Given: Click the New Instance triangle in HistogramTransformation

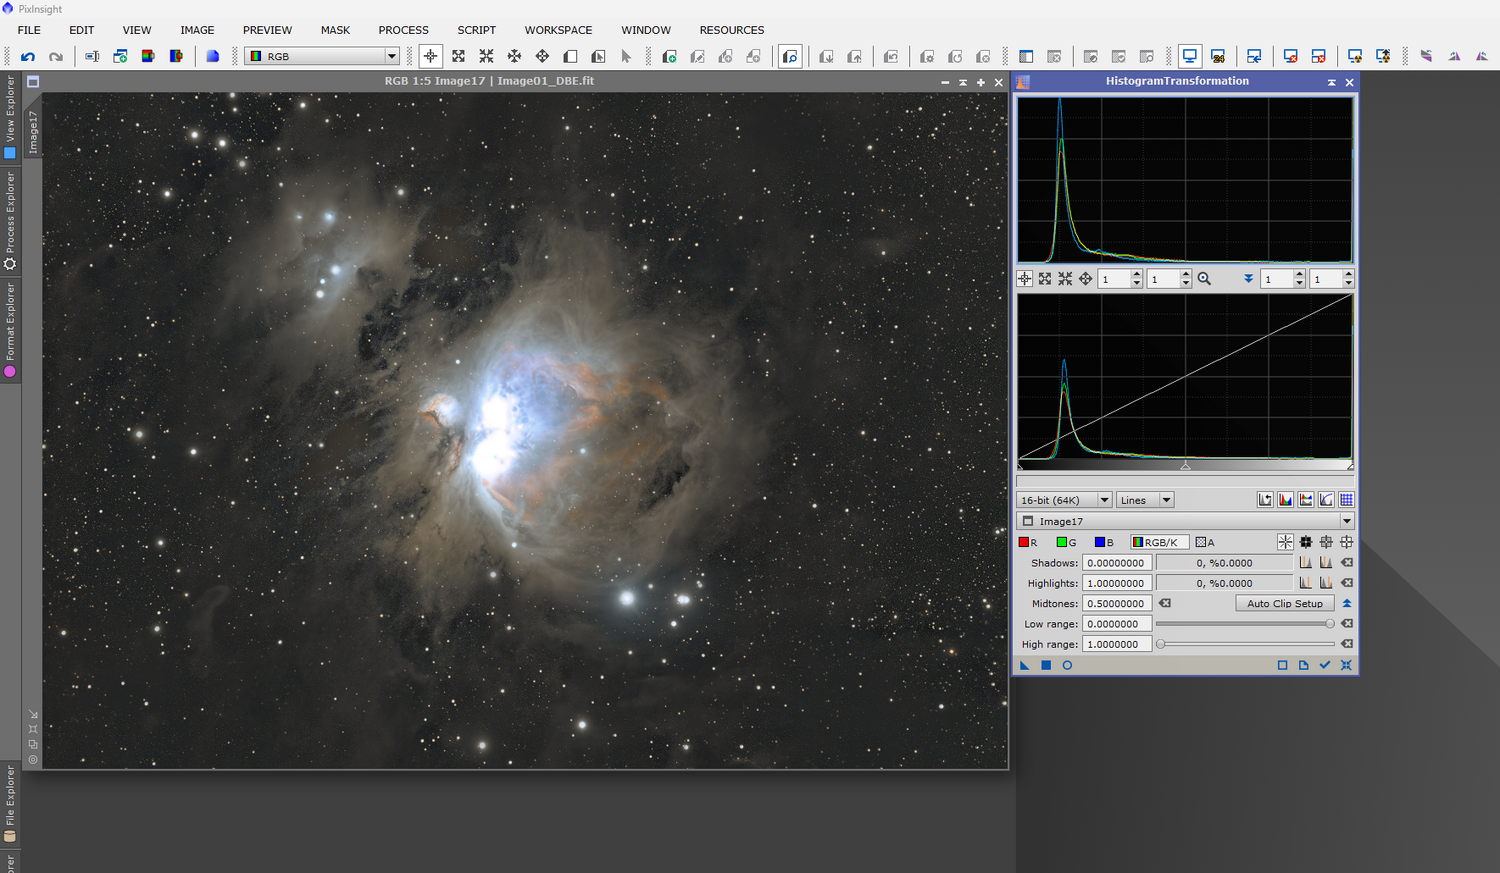Looking at the screenshot, I should 1024,665.
